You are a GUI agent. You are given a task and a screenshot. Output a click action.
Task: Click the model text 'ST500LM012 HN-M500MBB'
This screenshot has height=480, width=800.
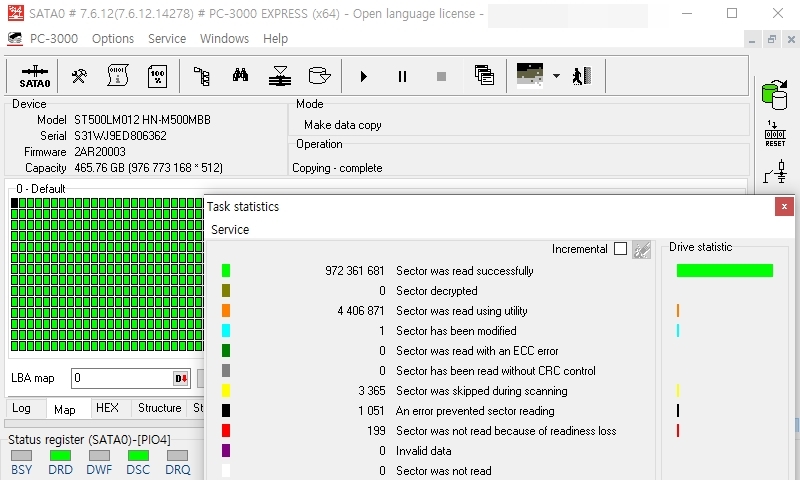[142, 120]
